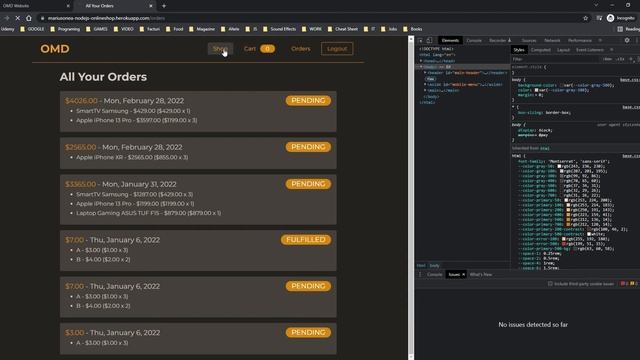Open color-gray-50 color swatch picker

[560, 166]
